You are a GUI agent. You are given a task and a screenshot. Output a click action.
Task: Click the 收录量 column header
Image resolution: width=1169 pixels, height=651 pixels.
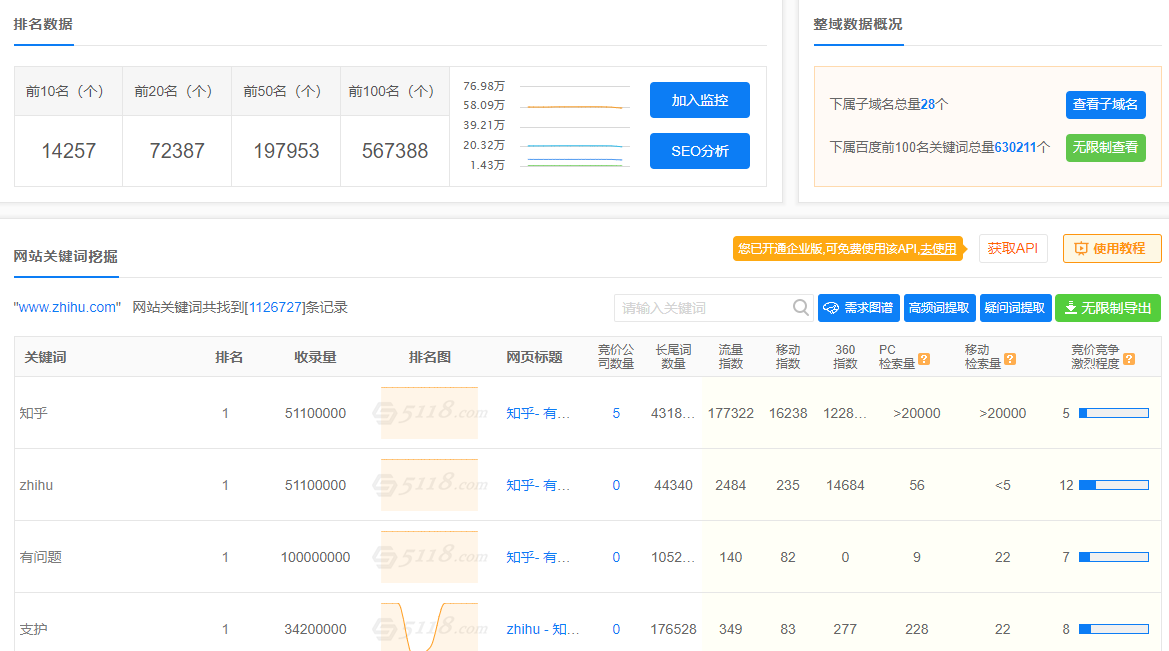tap(315, 357)
